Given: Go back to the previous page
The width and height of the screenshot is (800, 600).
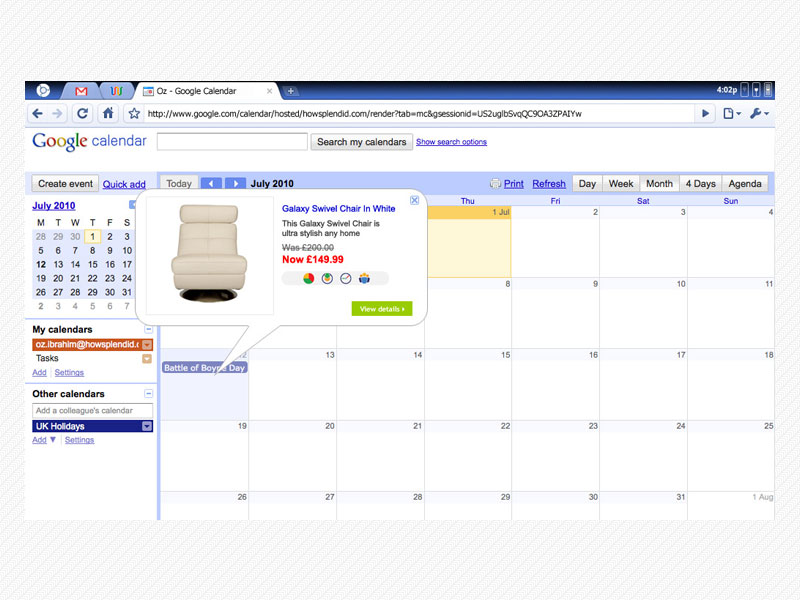Looking at the screenshot, I should pyautogui.click(x=37, y=113).
